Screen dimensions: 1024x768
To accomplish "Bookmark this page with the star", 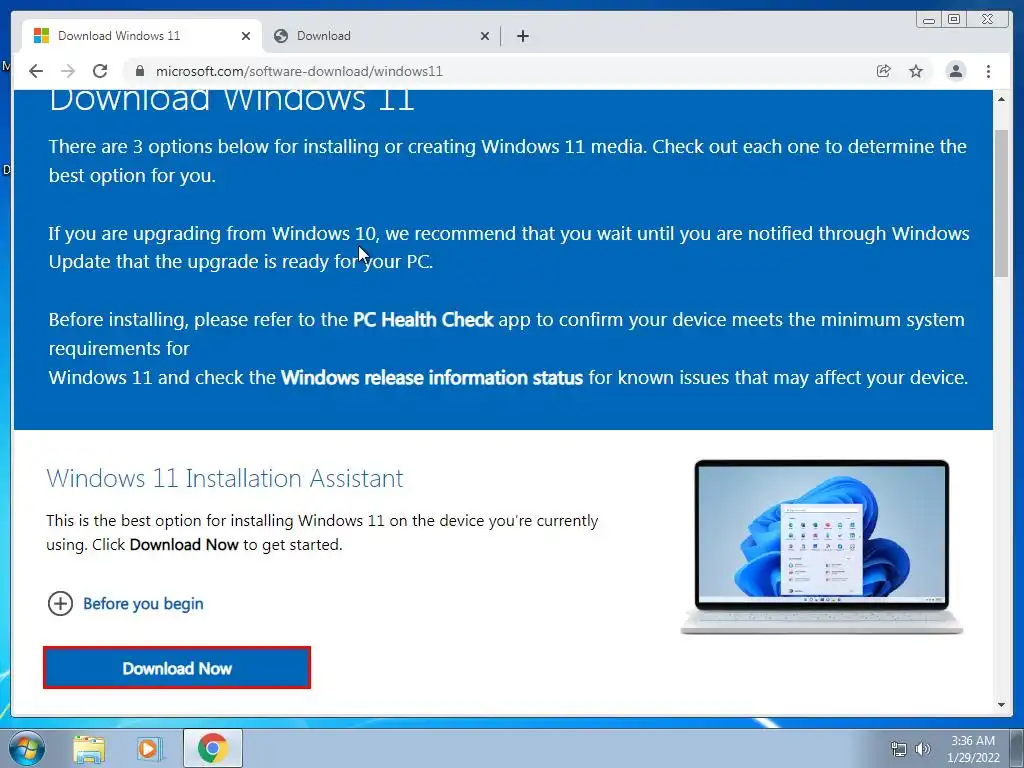I will point(916,71).
